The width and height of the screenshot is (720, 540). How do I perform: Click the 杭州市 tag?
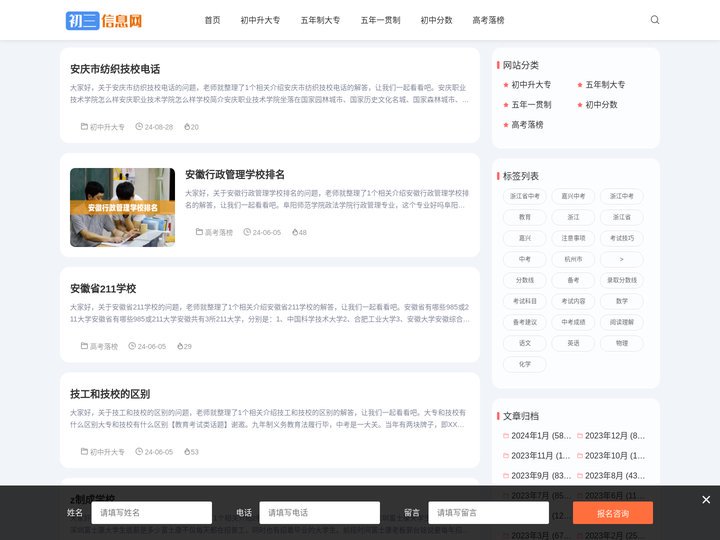[x=573, y=259]
